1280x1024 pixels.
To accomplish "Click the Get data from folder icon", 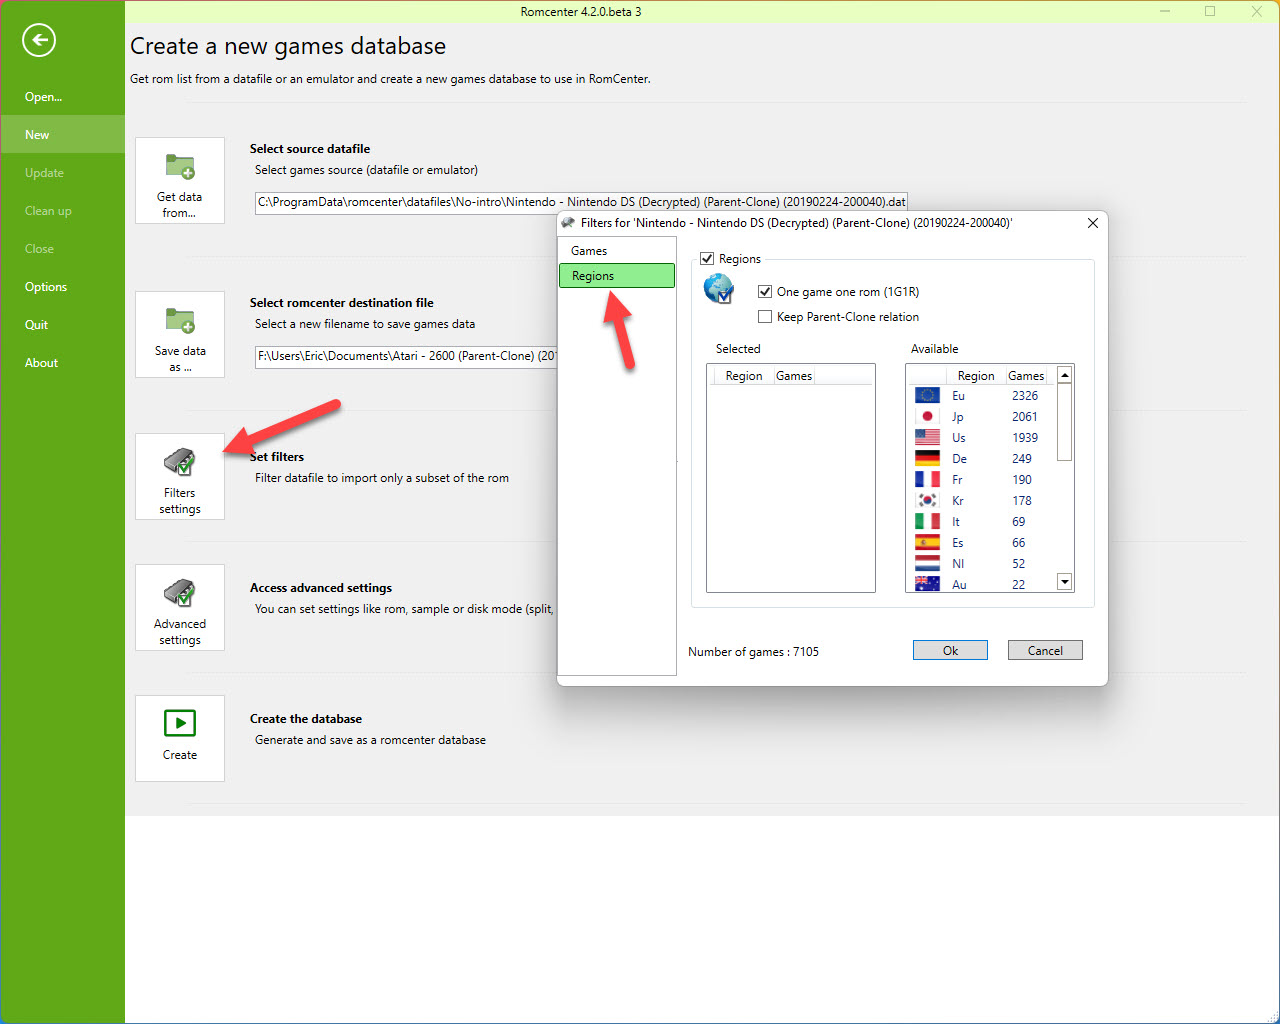I will tap(180, 167).
